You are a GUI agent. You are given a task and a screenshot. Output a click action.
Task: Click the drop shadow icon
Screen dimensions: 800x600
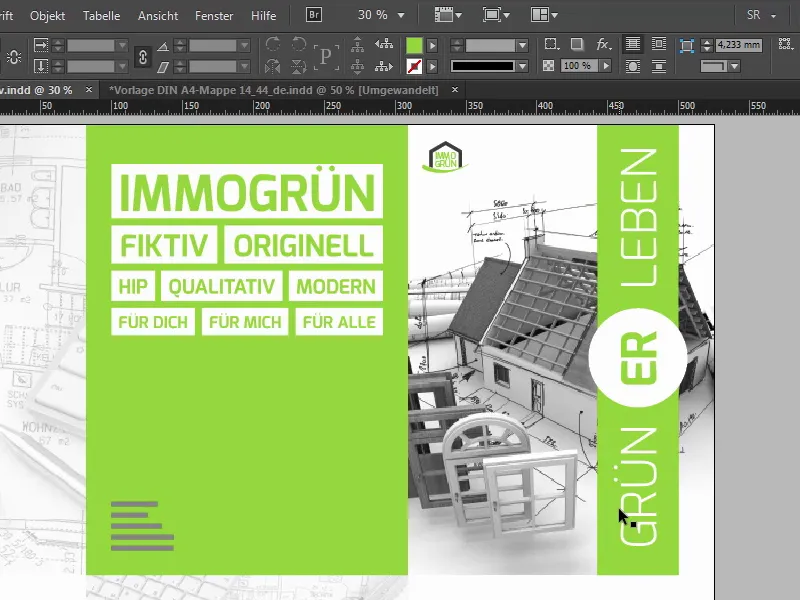[x=577, y=44]
